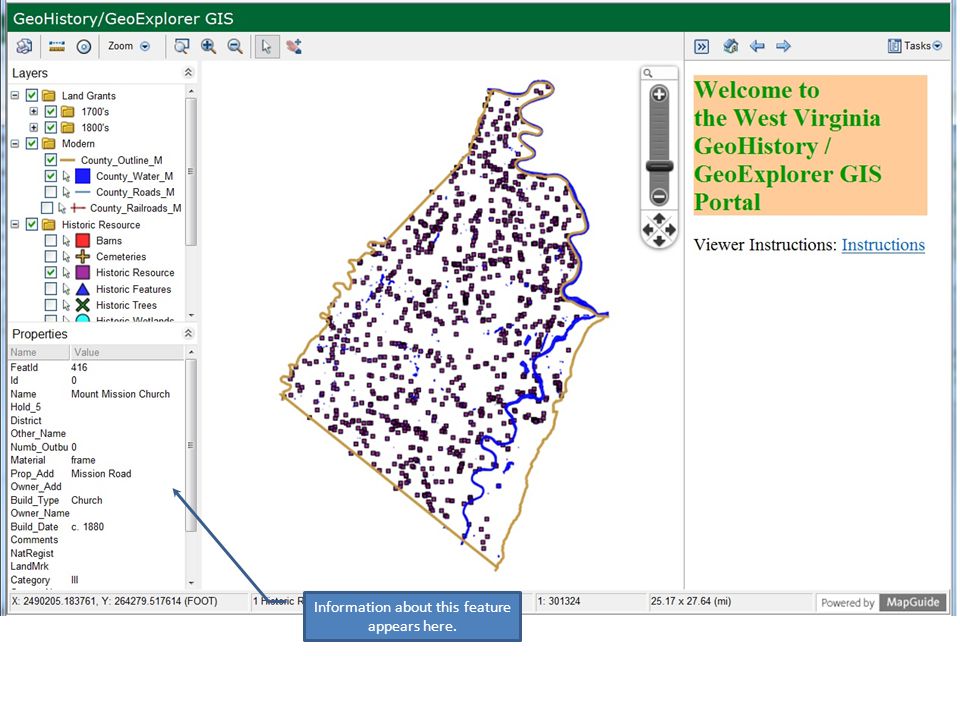Click the Name column header in Properties
This screenshot has height=720, width=960.
pyautogui.click(x=39, y=353)
